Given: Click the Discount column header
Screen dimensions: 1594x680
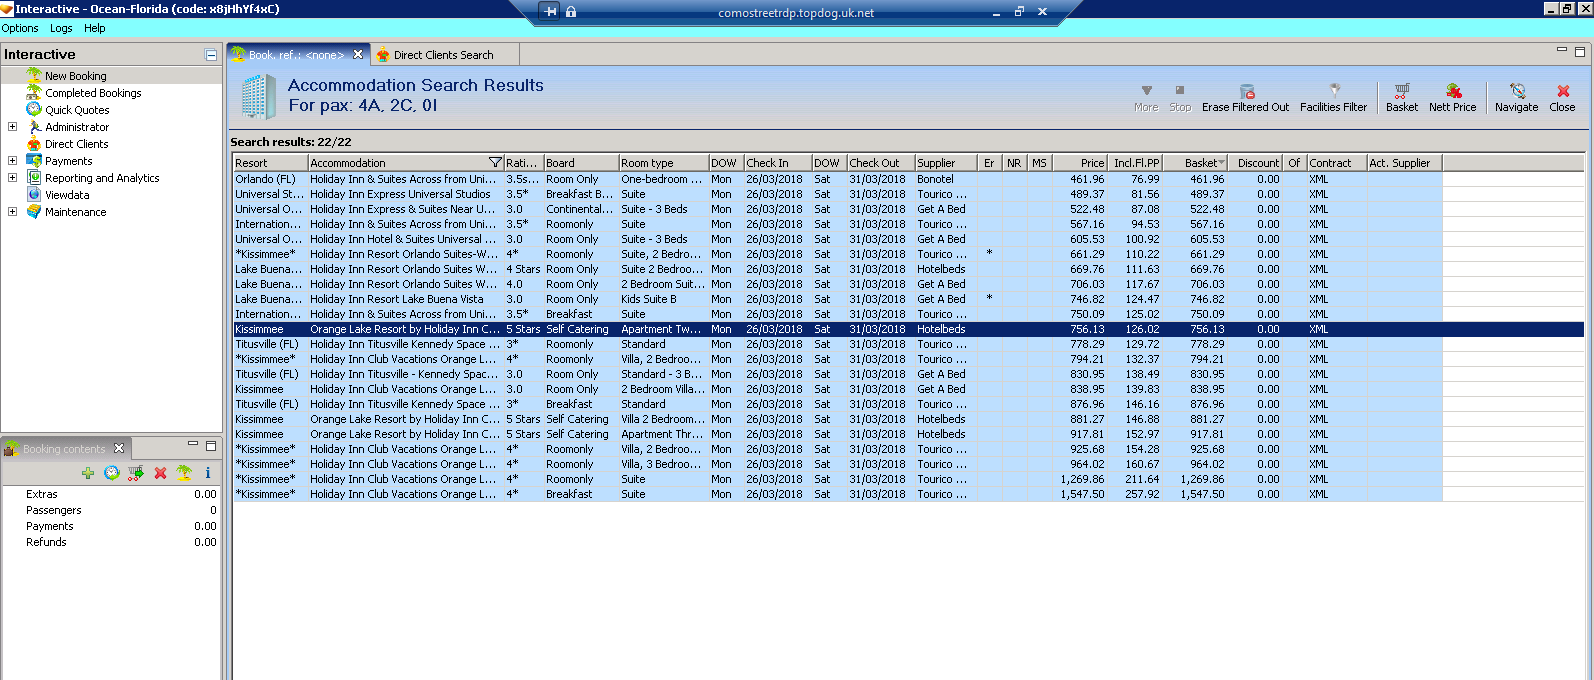Looking at the screenshot, I should coord(1256,162).
